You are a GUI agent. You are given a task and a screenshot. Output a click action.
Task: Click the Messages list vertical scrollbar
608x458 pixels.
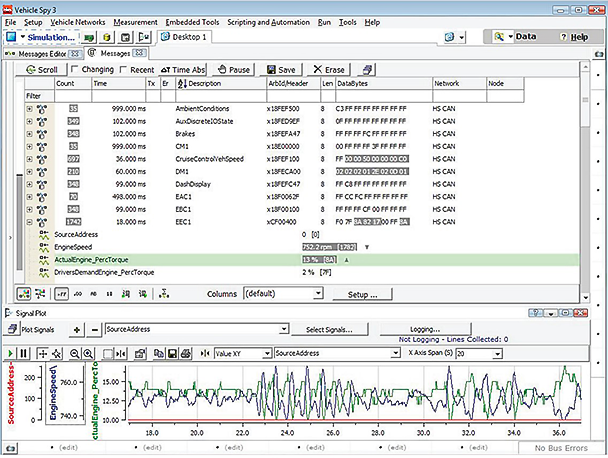[585, 182]
